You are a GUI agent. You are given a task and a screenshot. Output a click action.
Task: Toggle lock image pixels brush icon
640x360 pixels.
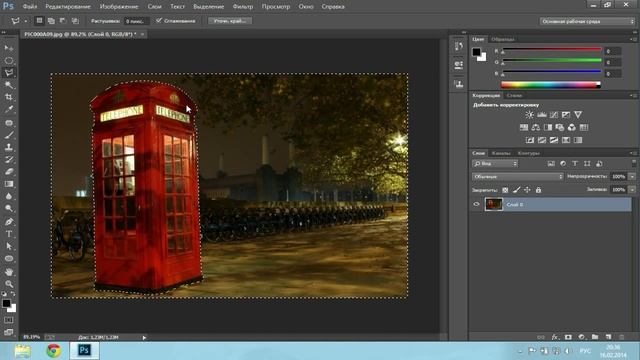[x=517, y=190]
